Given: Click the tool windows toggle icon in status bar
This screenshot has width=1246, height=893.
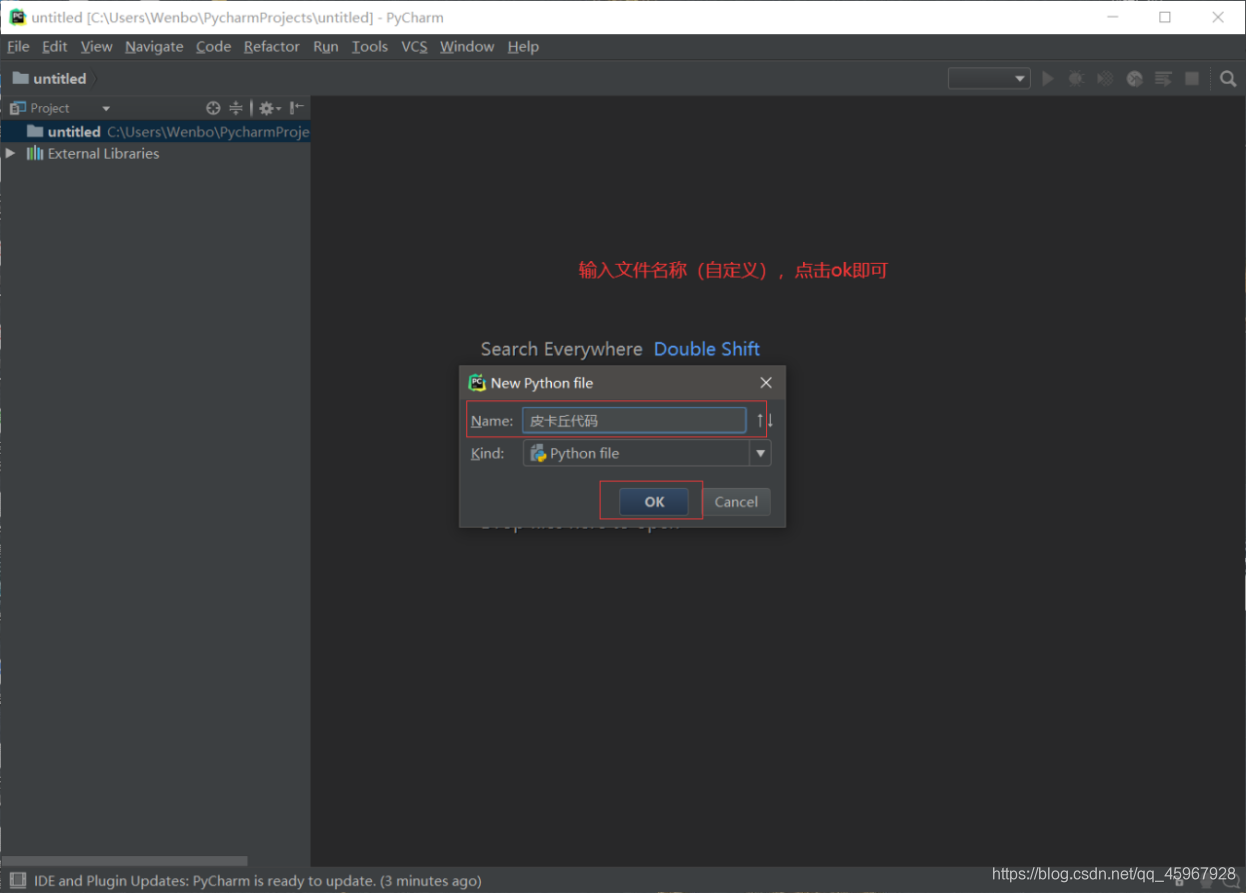Looking at the screenshot, I should [x=17, y=881].
